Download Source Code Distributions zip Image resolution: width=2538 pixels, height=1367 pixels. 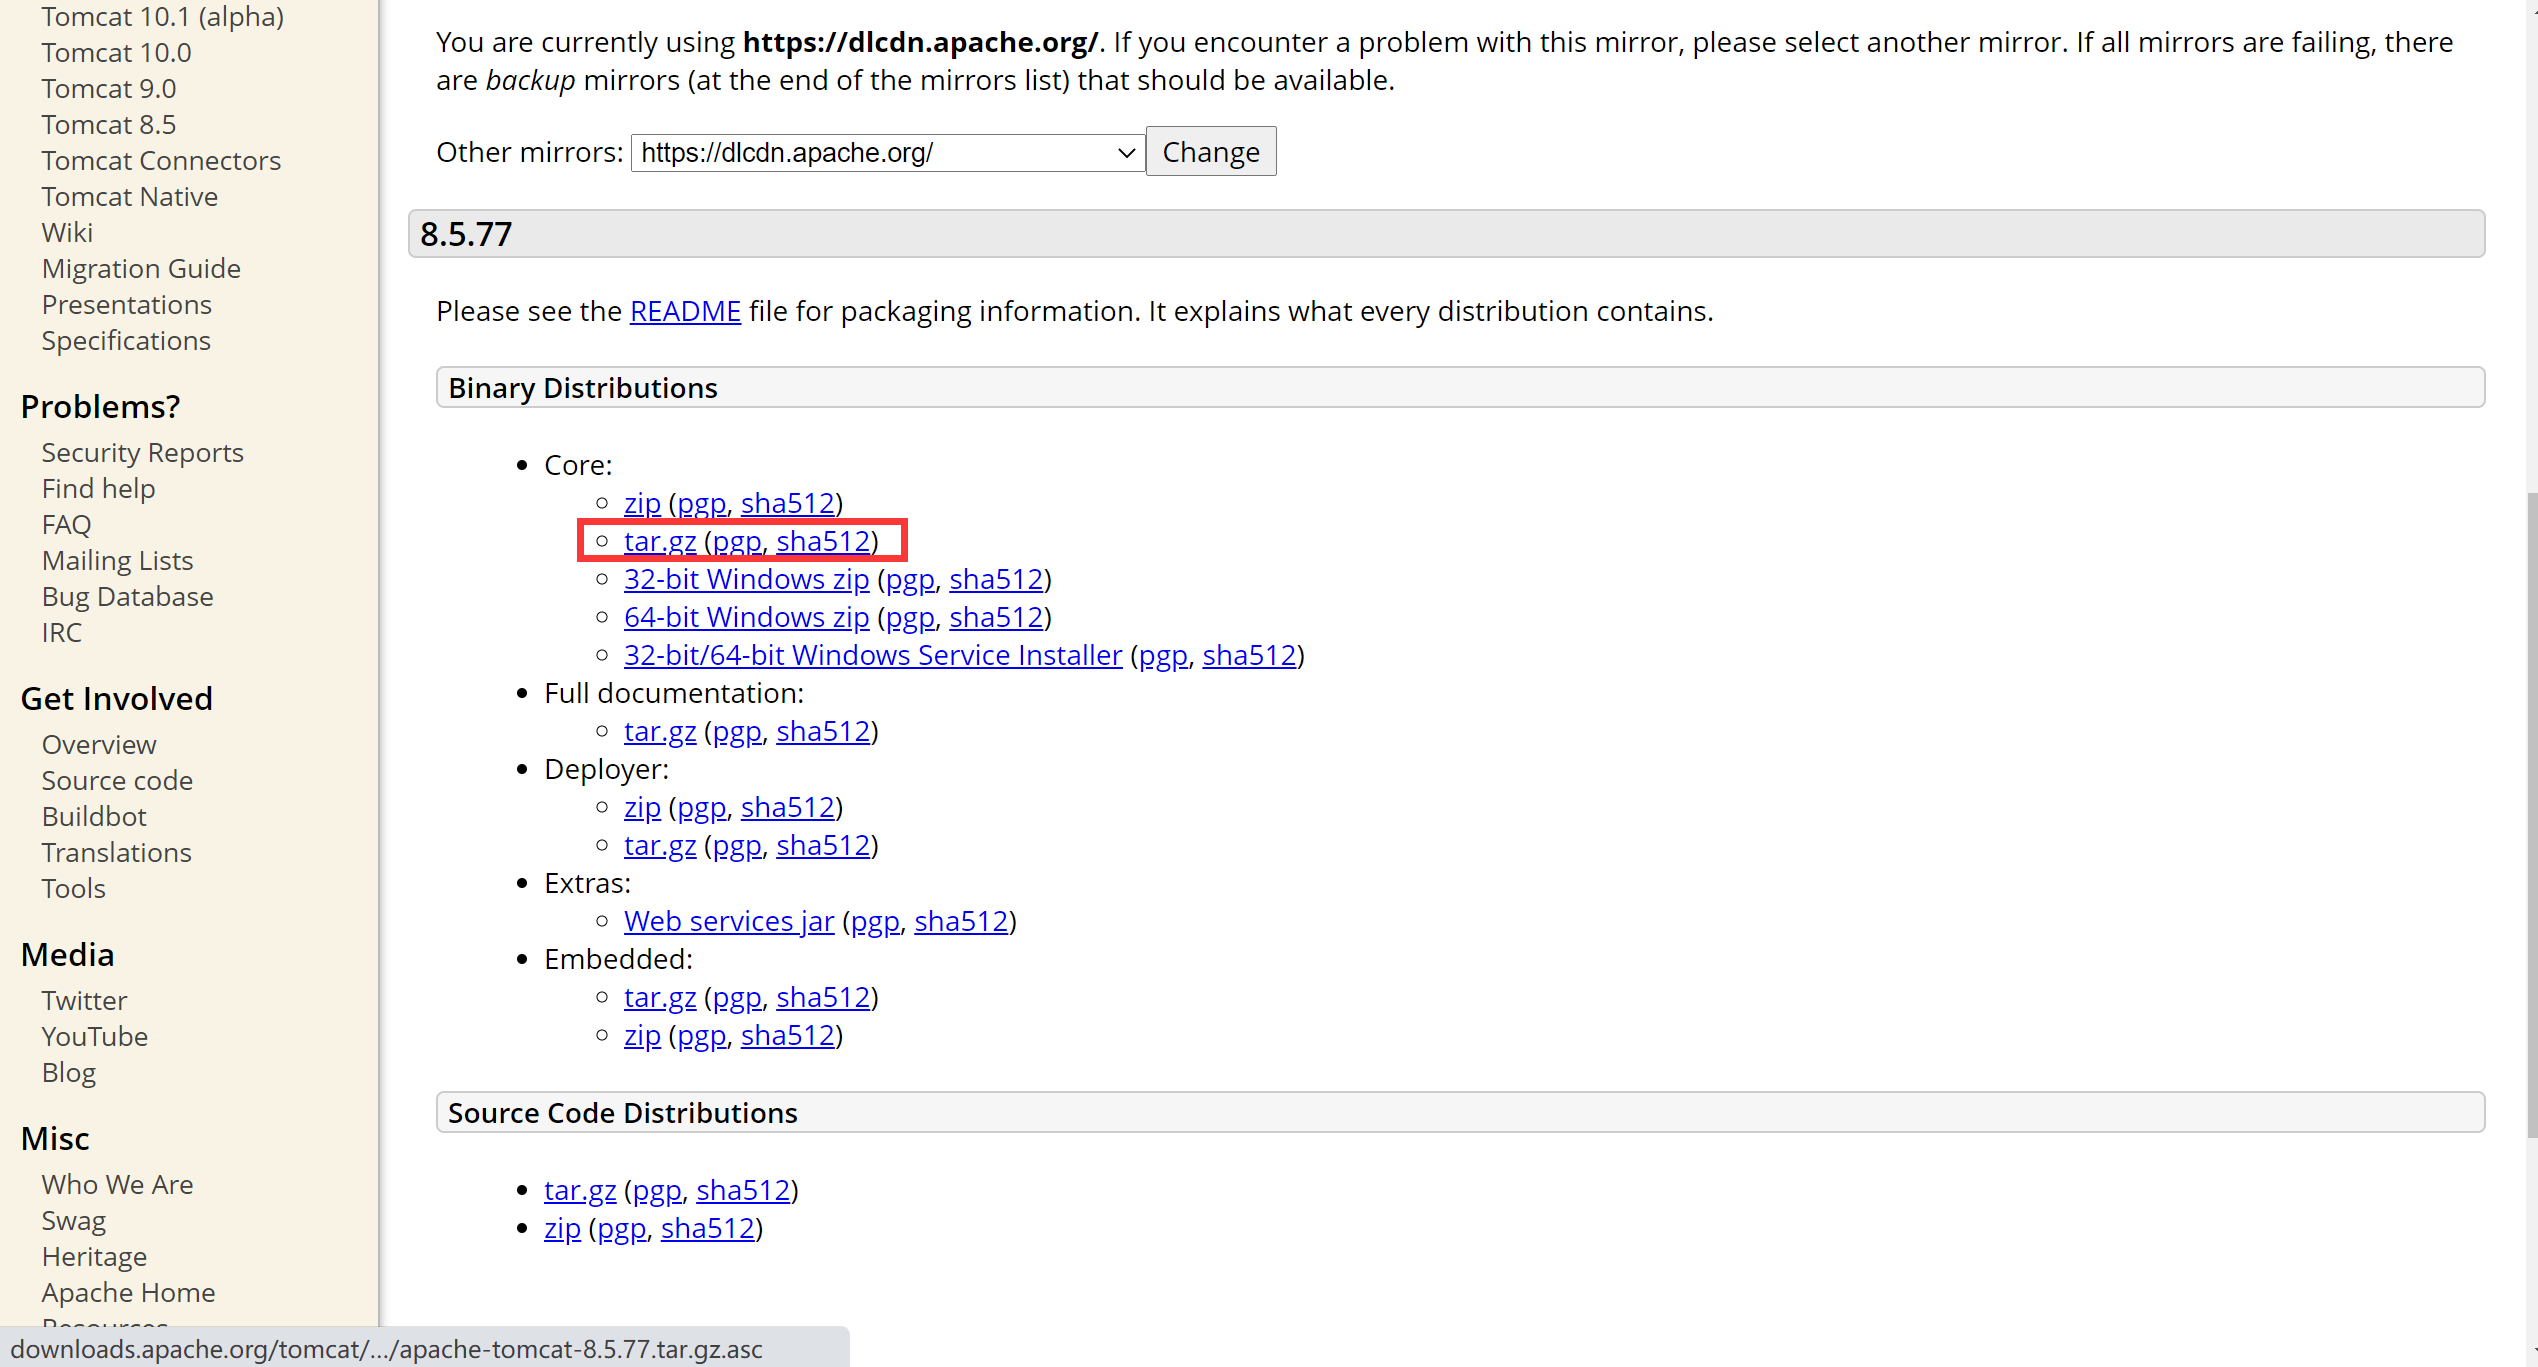tap(562, 1228)
